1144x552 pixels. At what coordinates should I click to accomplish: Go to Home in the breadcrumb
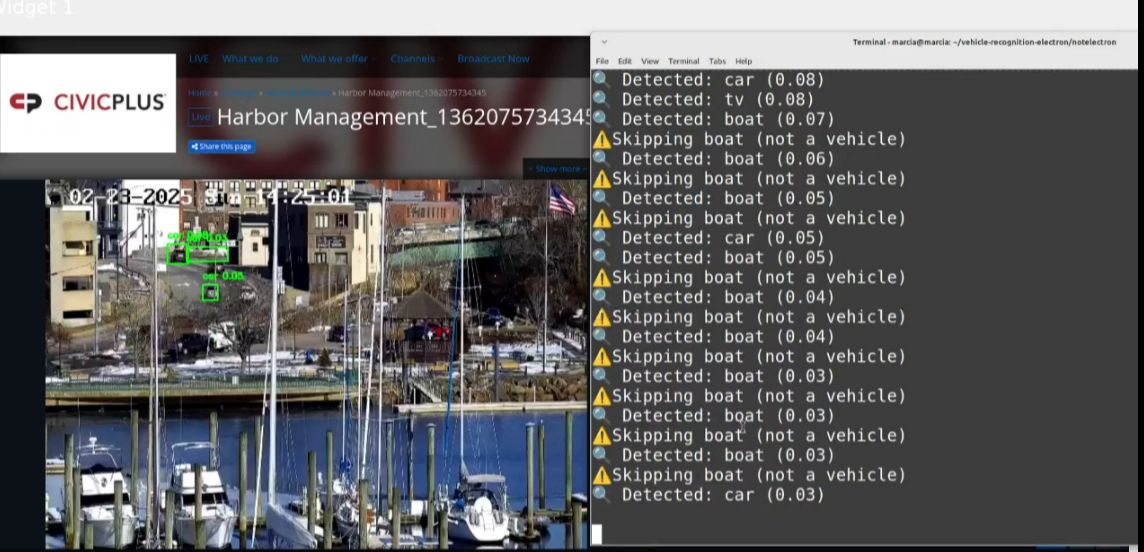[199, 93]
